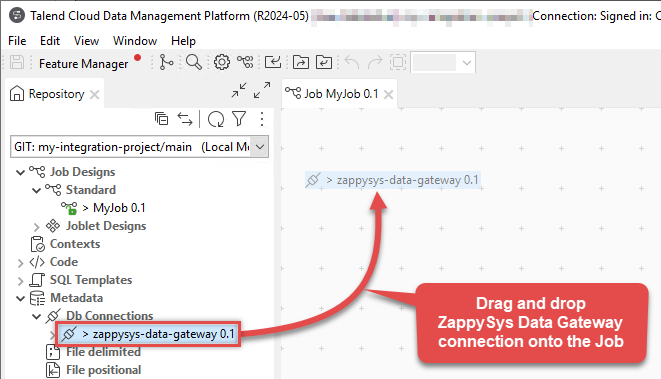The width and height of the screenshot is (661, 379).
Task: Open the Repository three-dot view menu
Action: pyautogui.click(x=262, y=119)
